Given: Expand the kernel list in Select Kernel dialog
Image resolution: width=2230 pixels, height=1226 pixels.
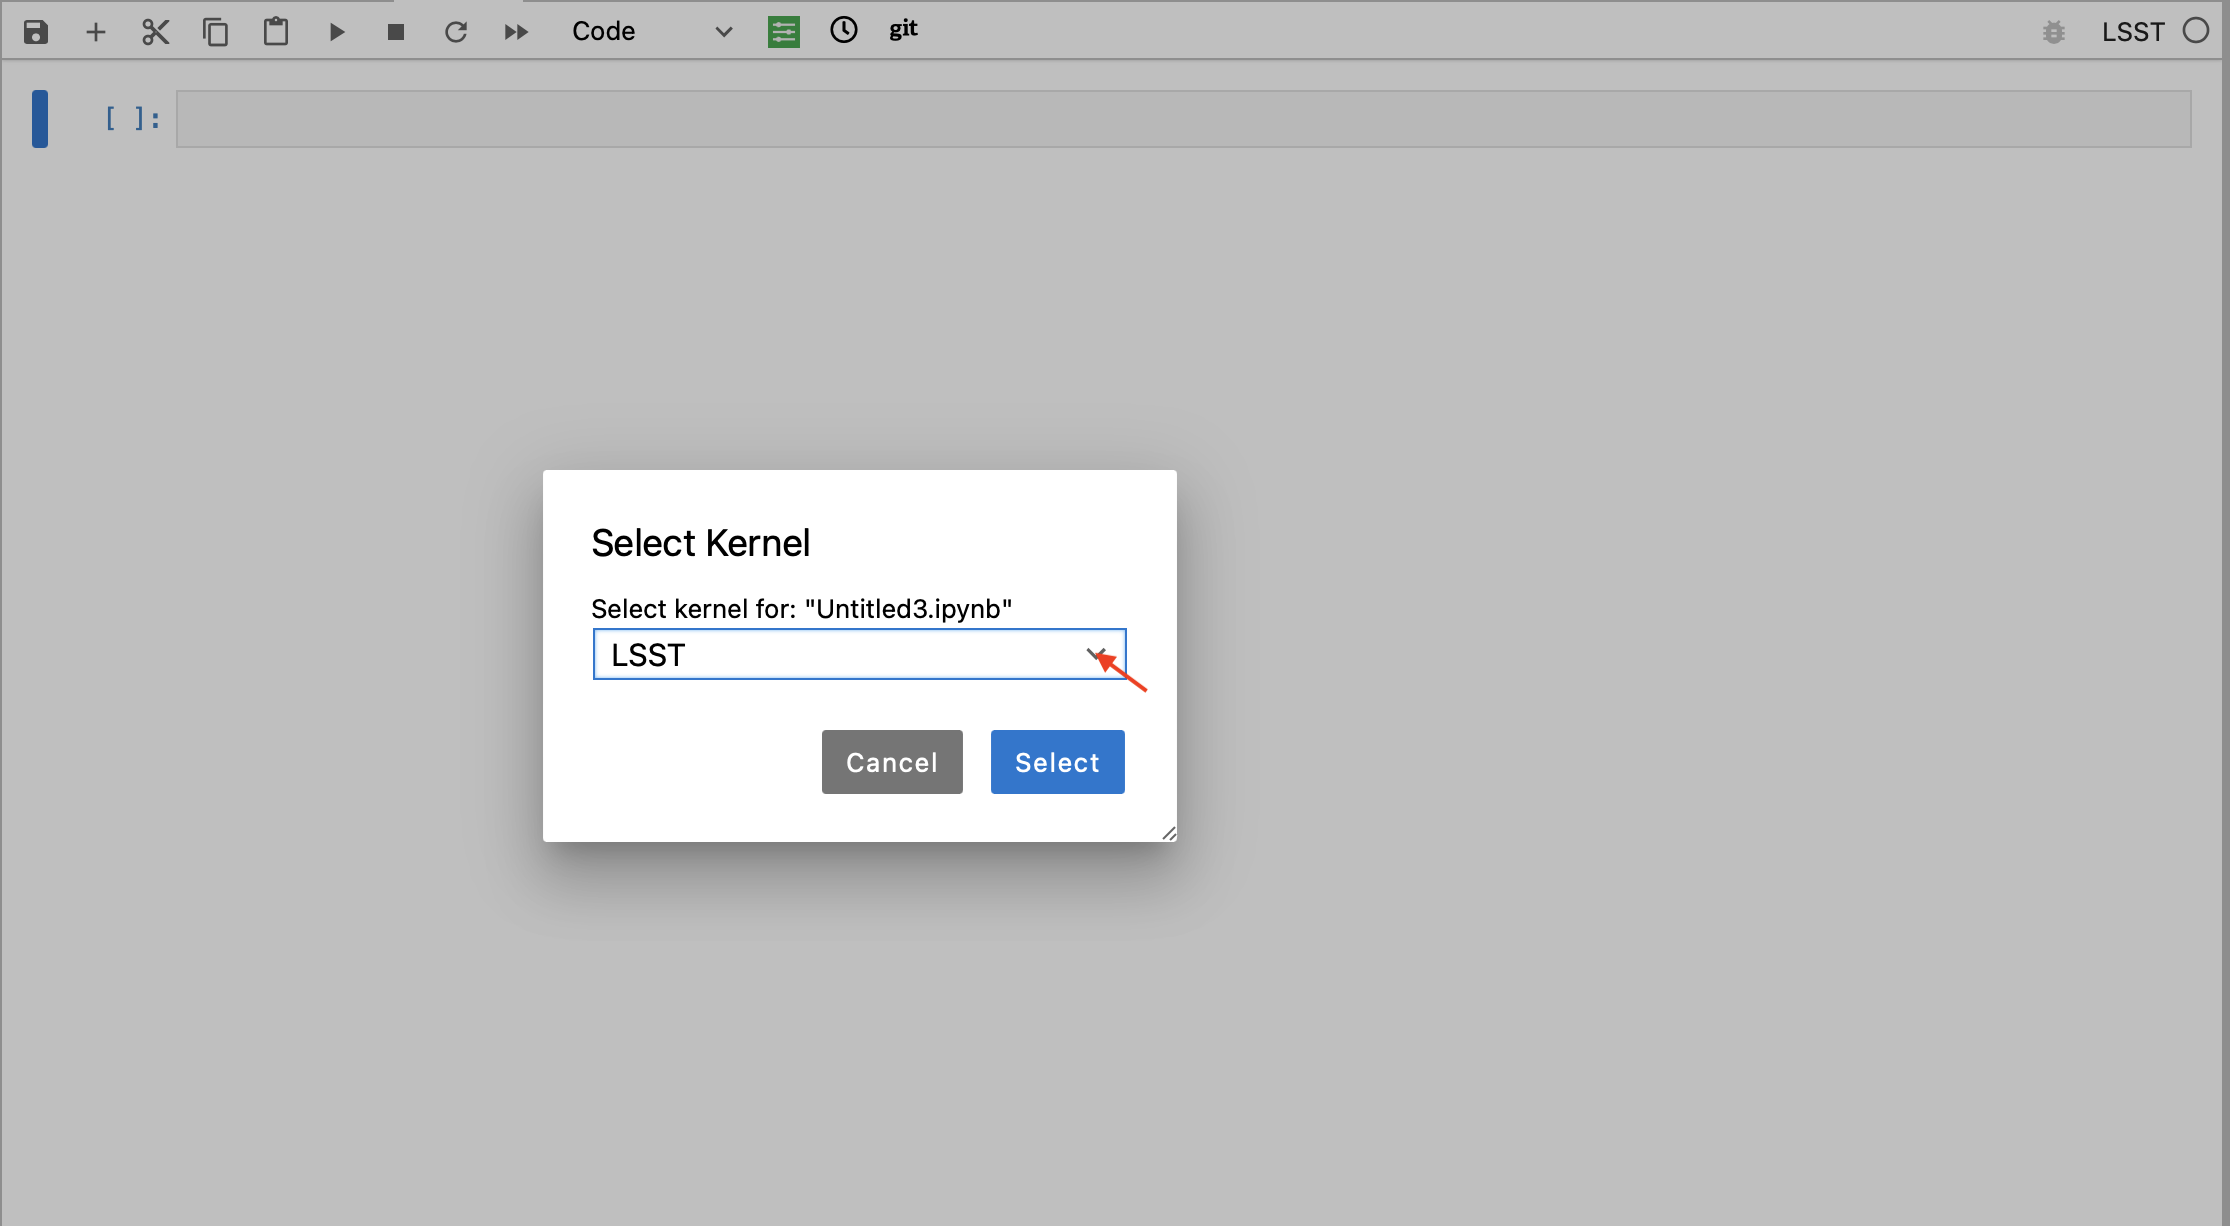Looking at the screenshot, I should (x=1096, y=654).
